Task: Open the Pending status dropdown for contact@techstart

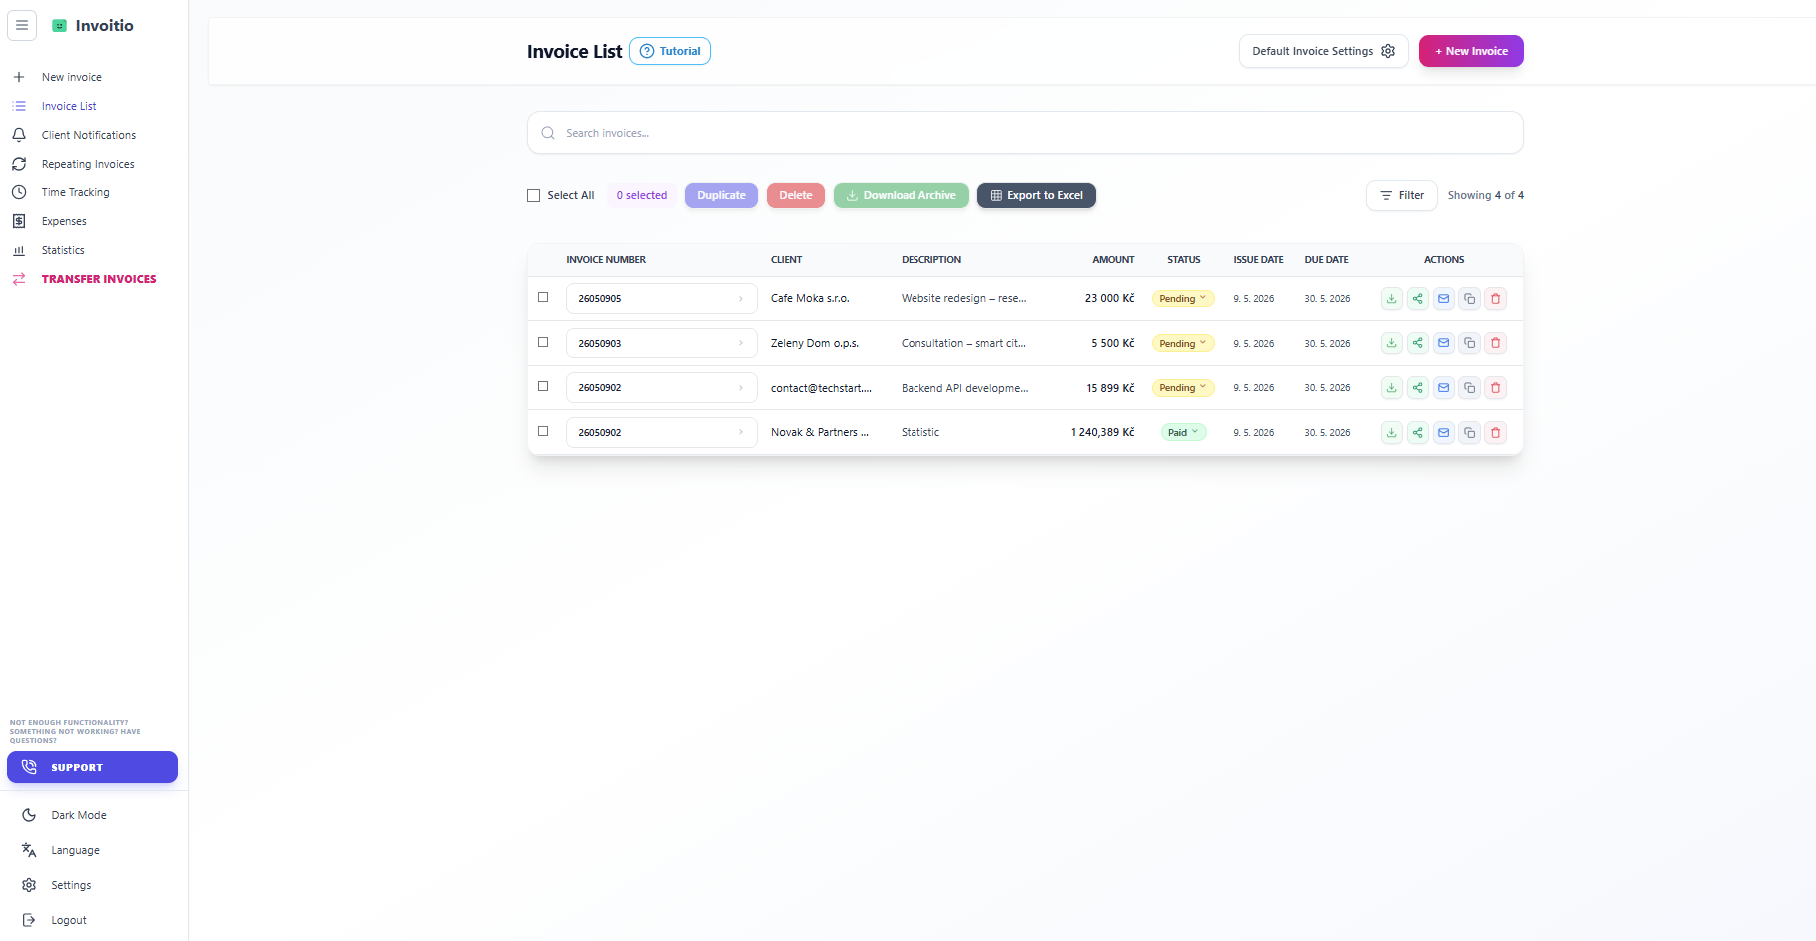Action: pos(1183,388)
